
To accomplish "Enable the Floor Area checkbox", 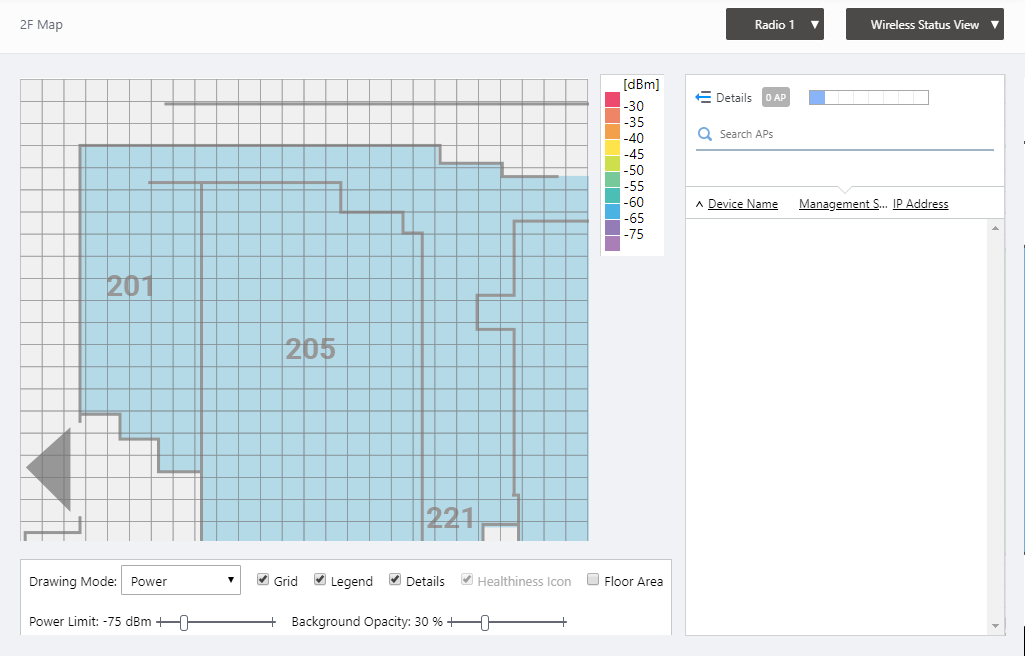I will [x=593, y=580].
